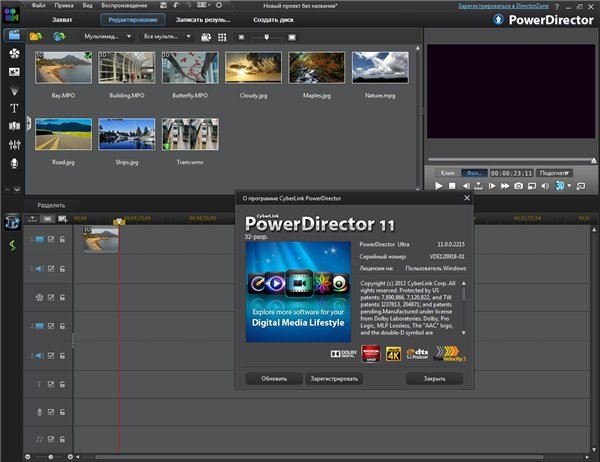Open the Вид menu

(88, 5)
